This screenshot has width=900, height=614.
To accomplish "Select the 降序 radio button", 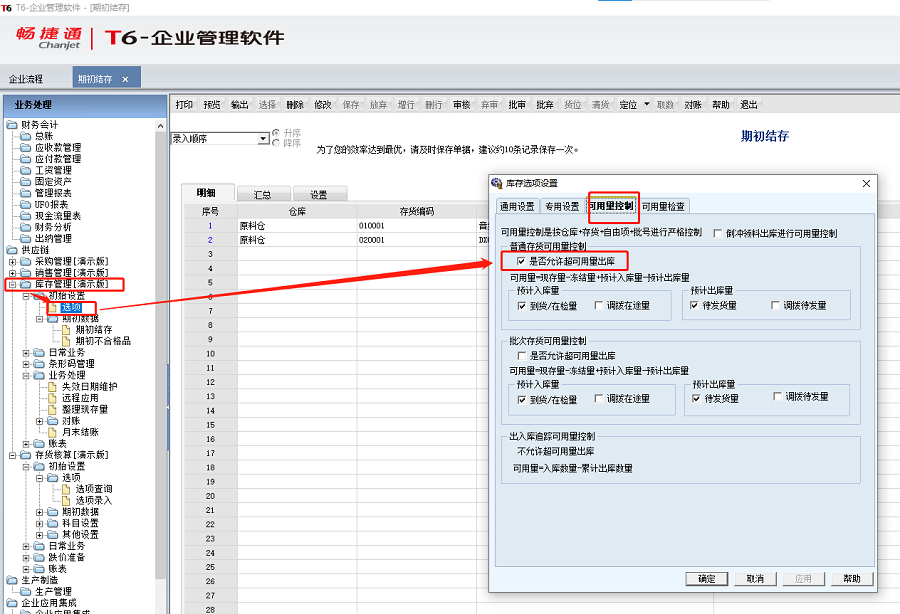I will pos(276,143).
